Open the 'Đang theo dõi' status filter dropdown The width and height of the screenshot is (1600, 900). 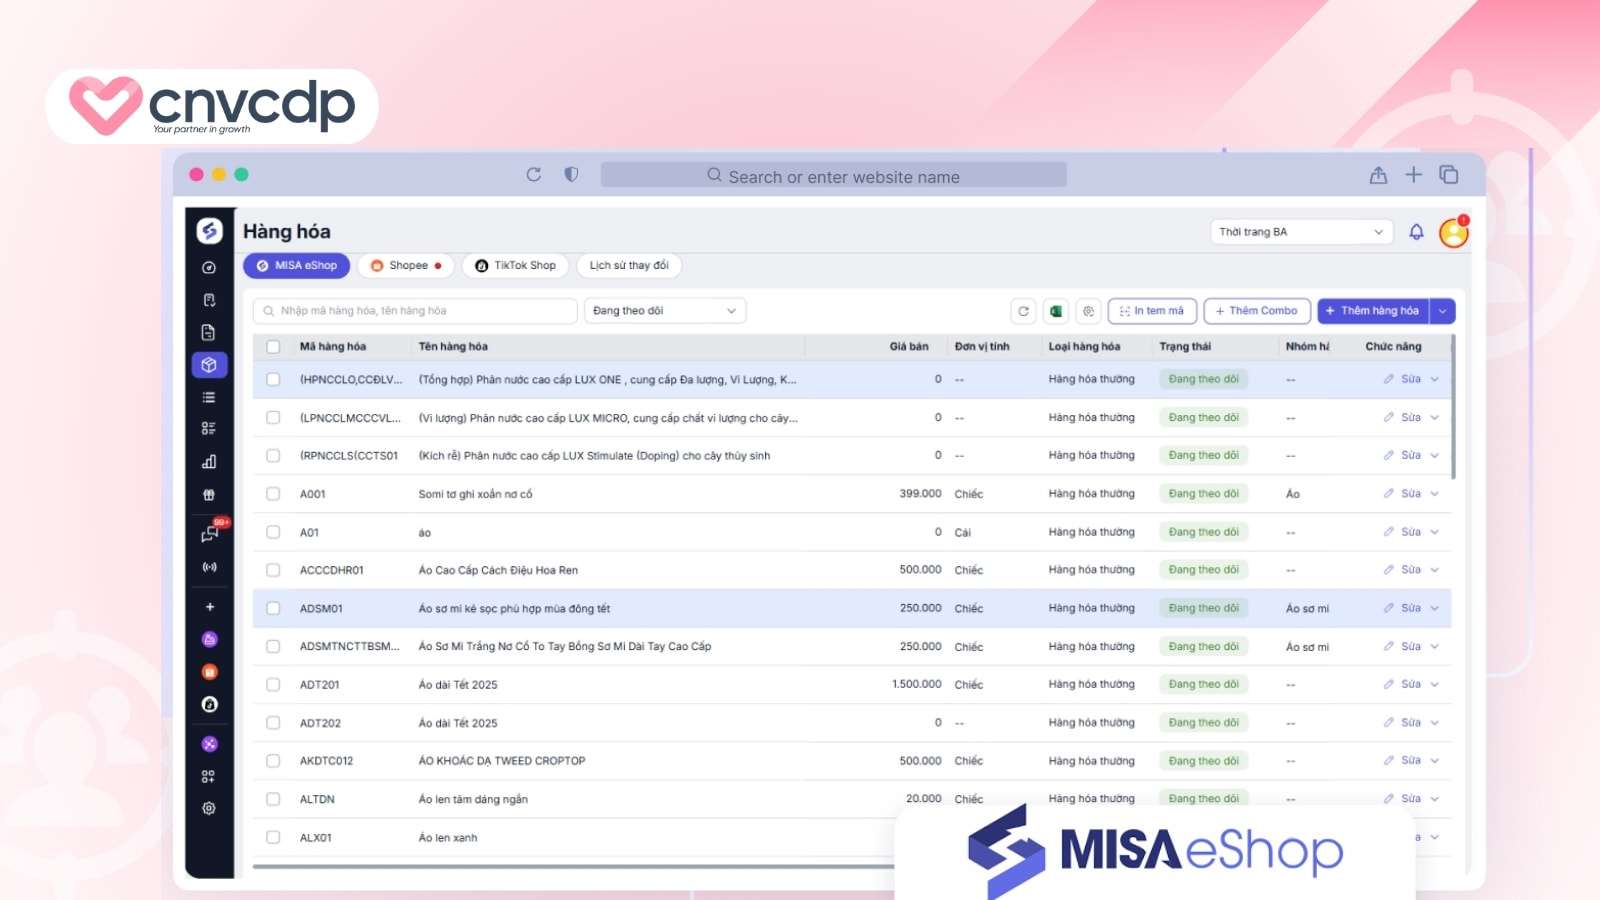[x=664, y=311]
